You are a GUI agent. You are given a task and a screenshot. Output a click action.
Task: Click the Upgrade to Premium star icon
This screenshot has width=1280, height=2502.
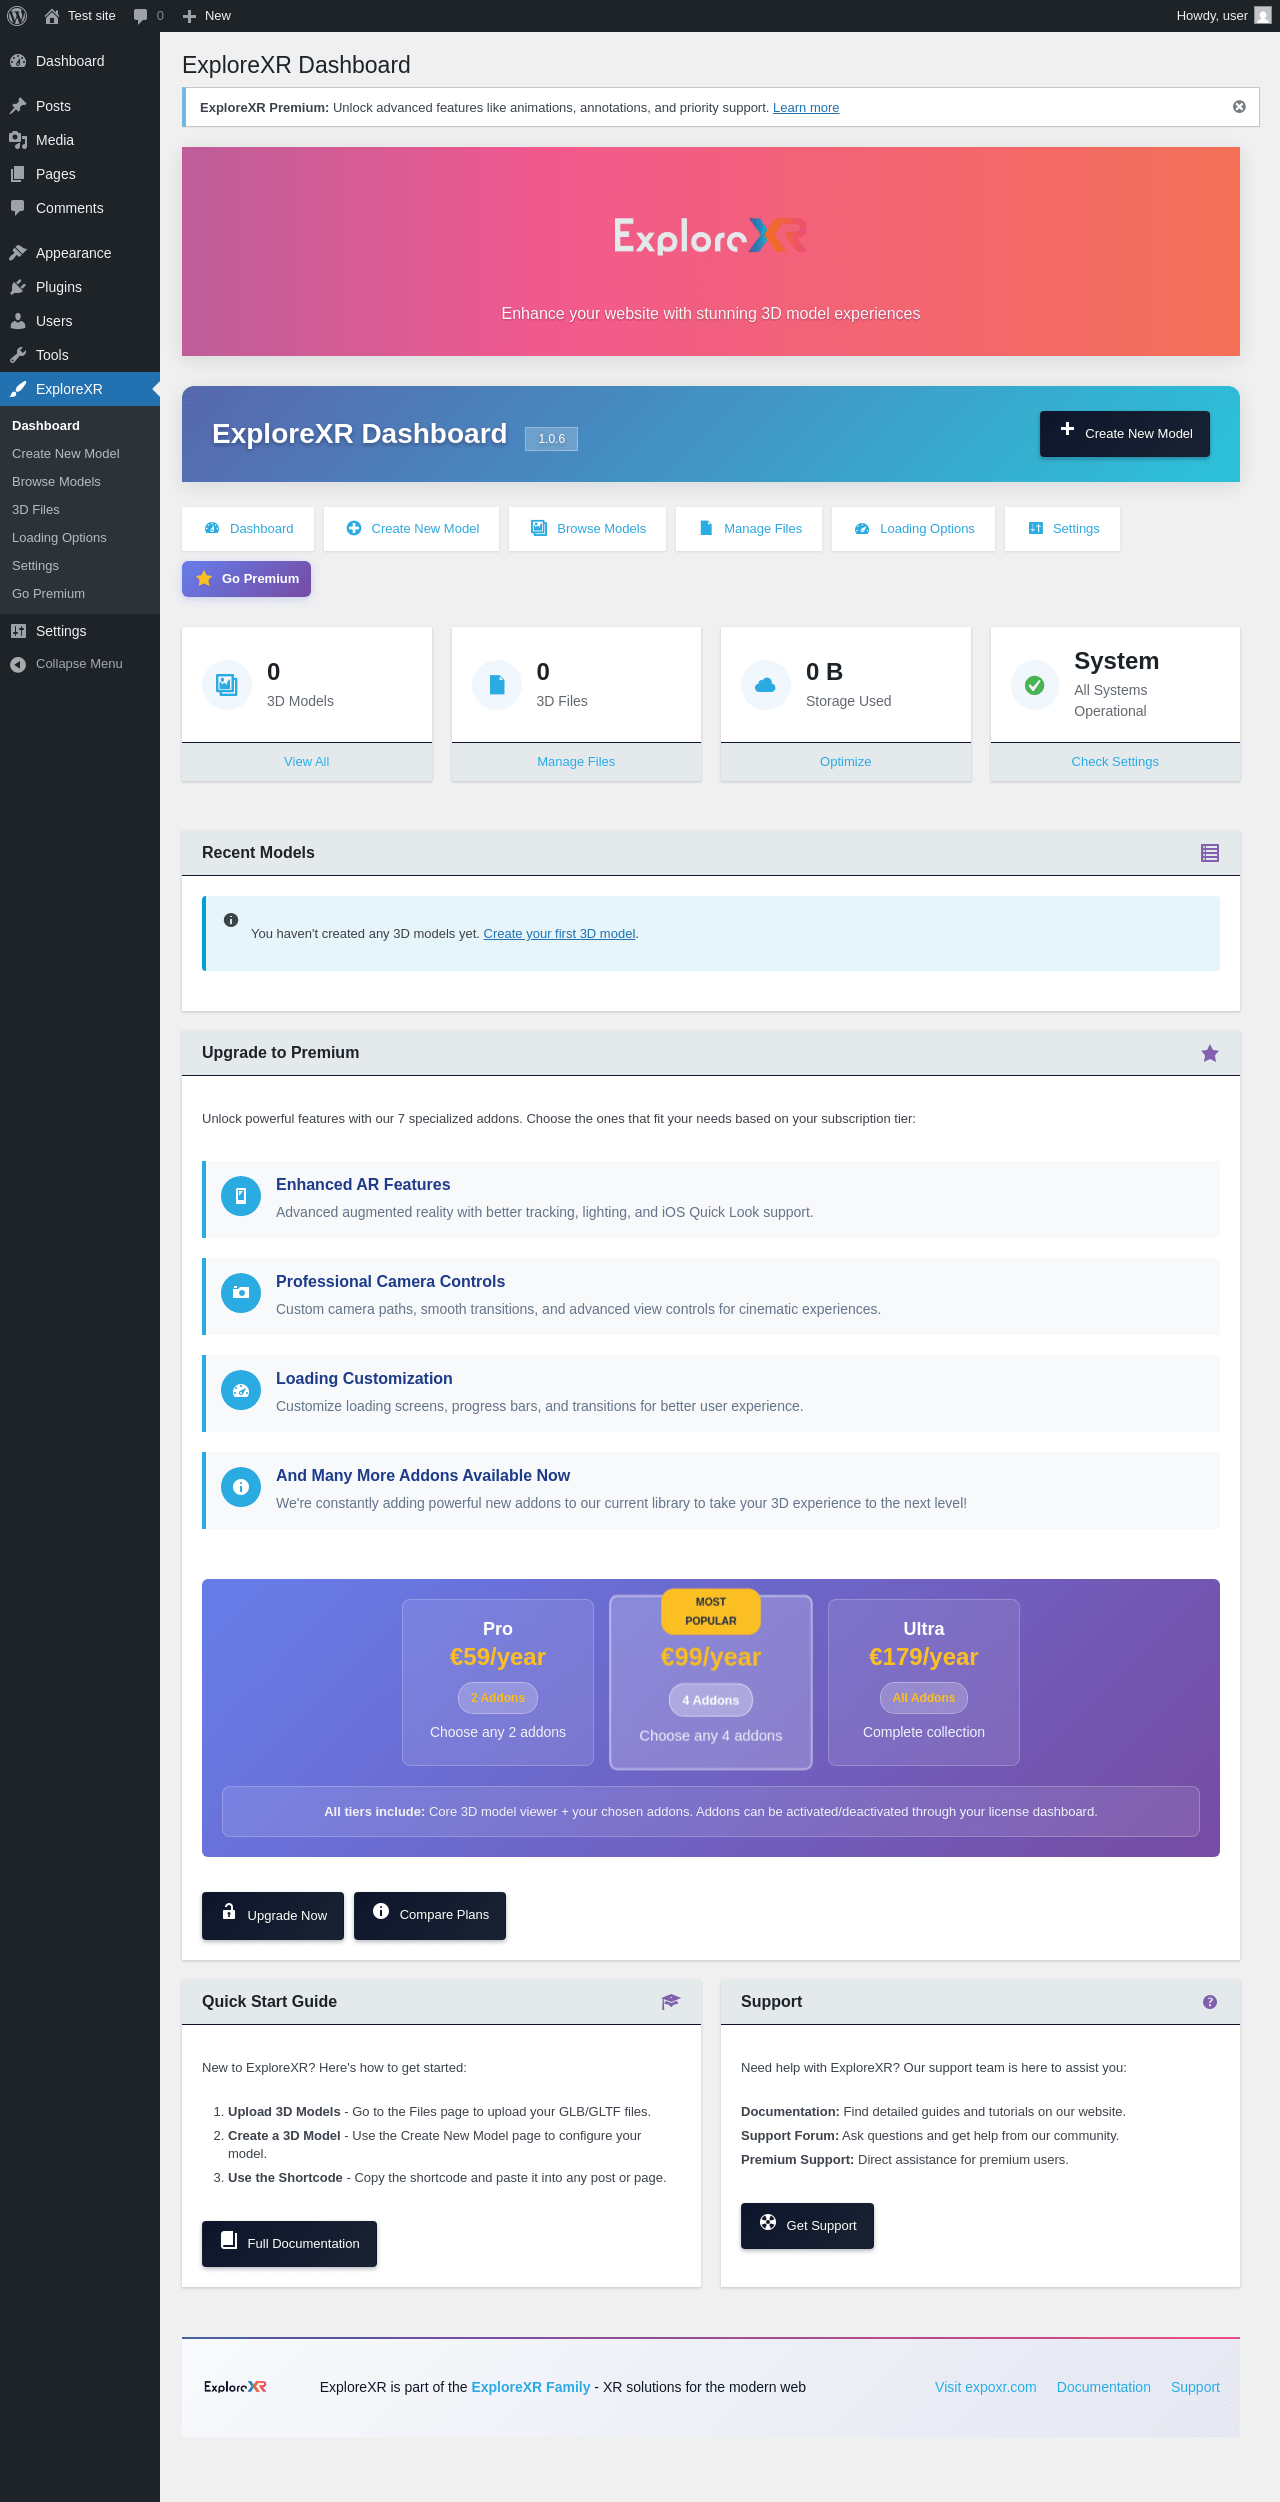coord(1210,1053)
